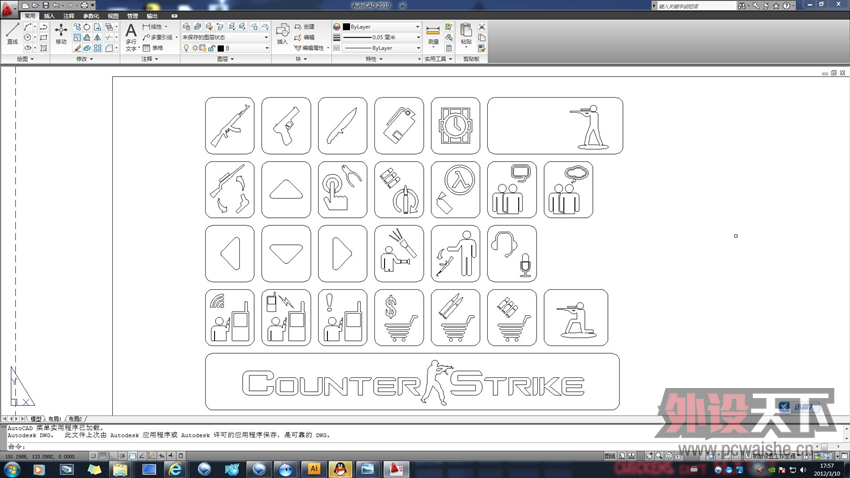This screenshot has width=850, height=478.
Task: Expand the Layers (图层) panel
Action: (x=225, y=59)
